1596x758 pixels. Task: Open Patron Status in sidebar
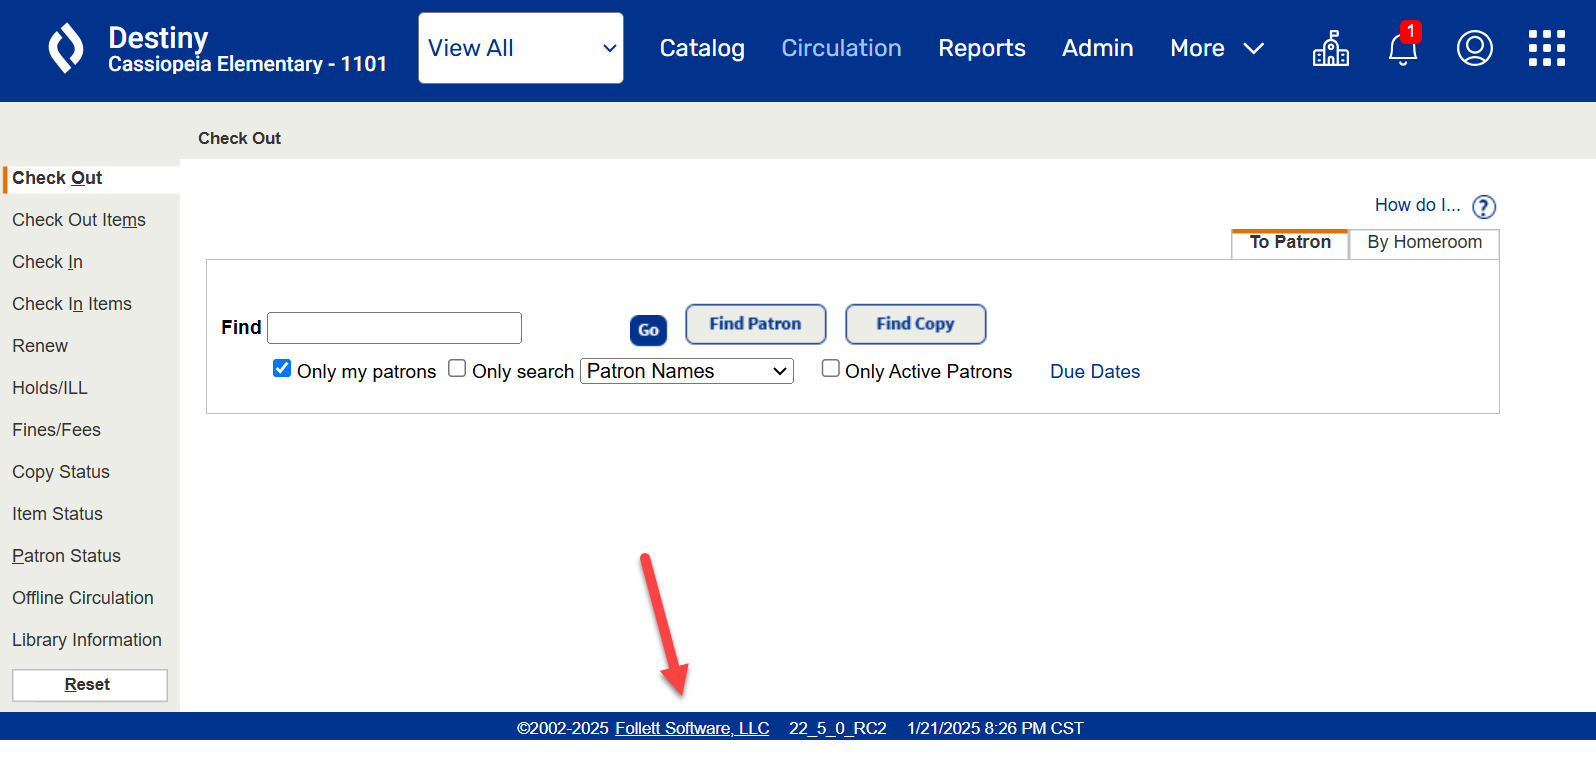(66, 556)
